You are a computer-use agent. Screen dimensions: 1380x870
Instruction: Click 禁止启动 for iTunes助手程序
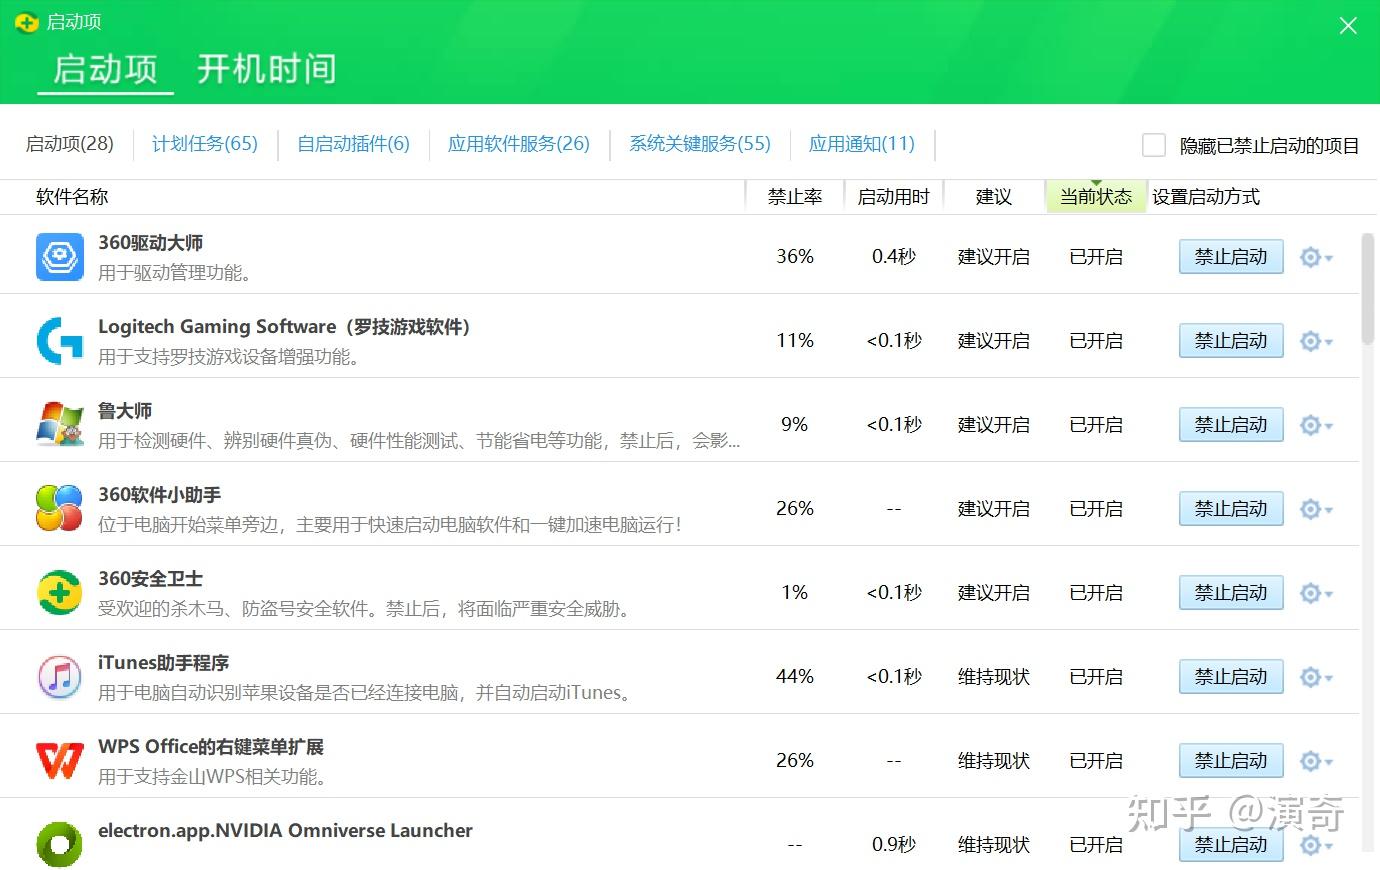(x=1231, y=677)
